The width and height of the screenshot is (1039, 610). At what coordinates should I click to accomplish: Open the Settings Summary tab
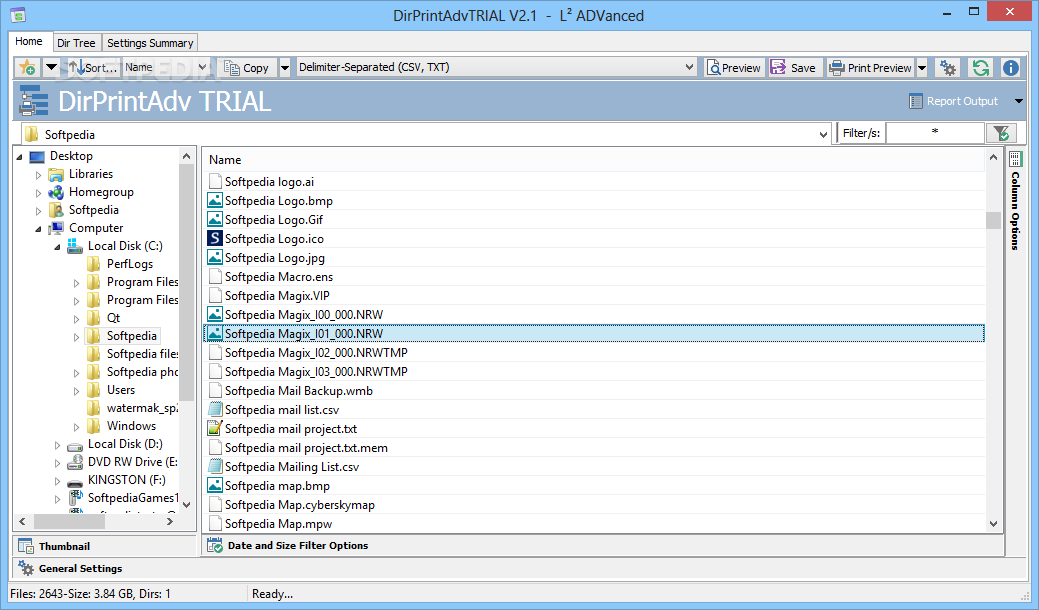(150, 43)
